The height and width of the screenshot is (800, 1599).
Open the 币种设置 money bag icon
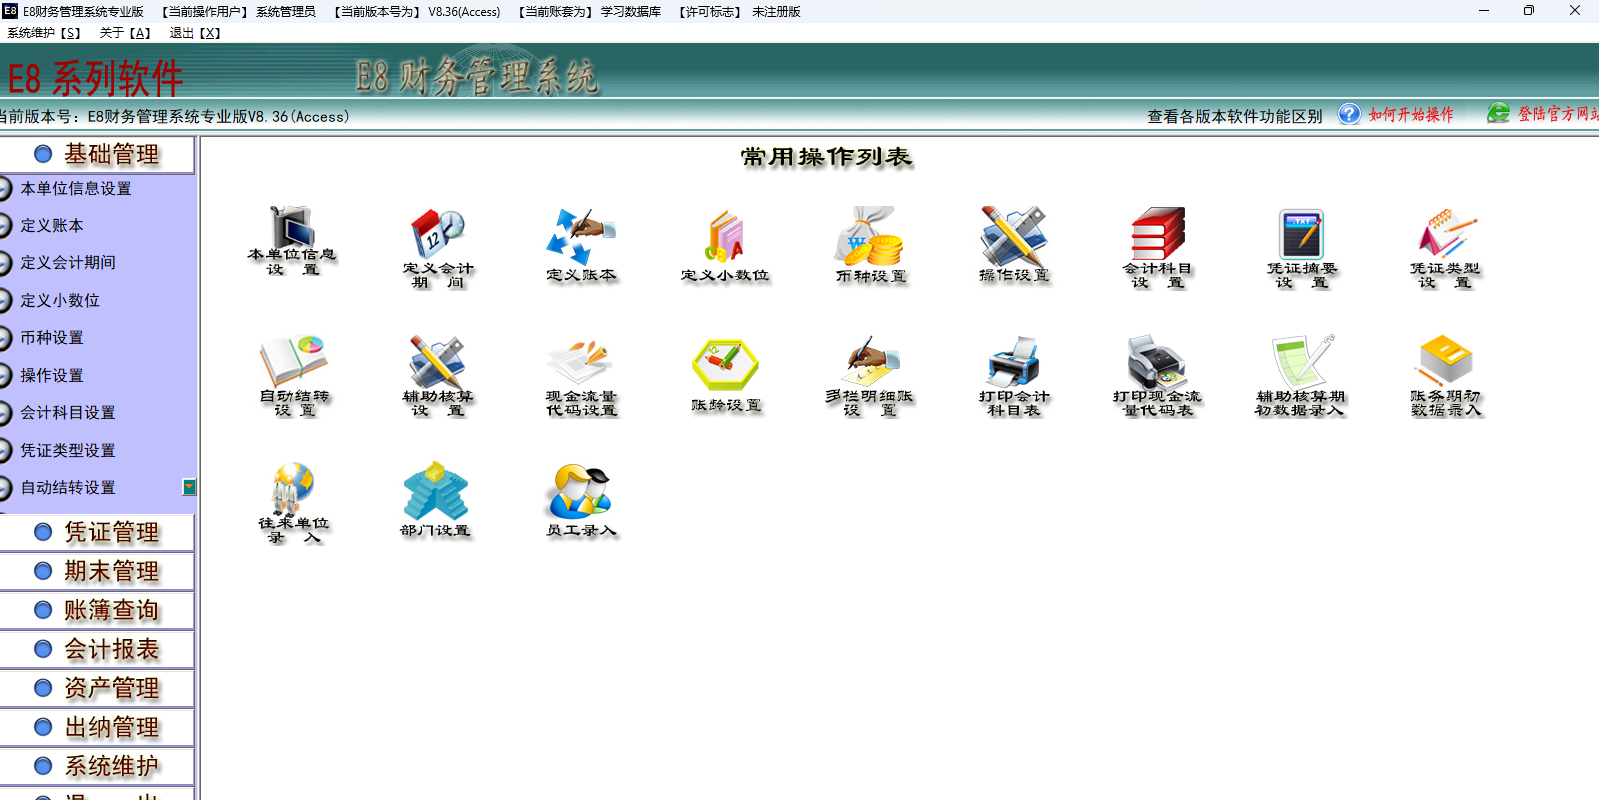[870, 236]
